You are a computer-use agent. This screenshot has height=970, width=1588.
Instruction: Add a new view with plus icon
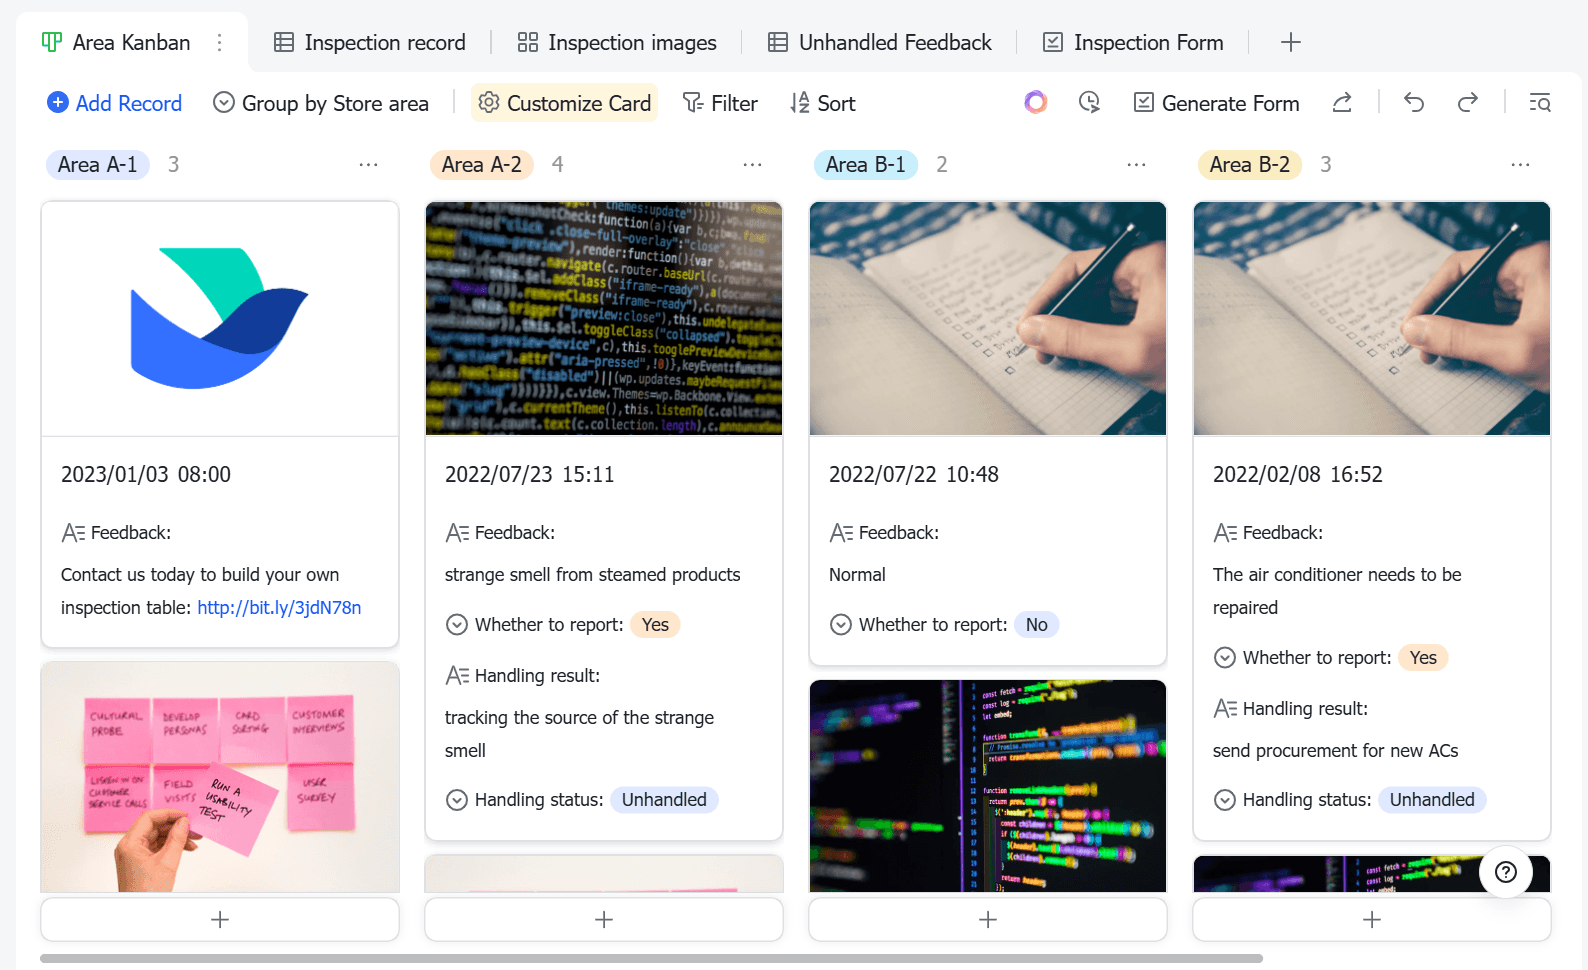click(x=1291, y=42)
